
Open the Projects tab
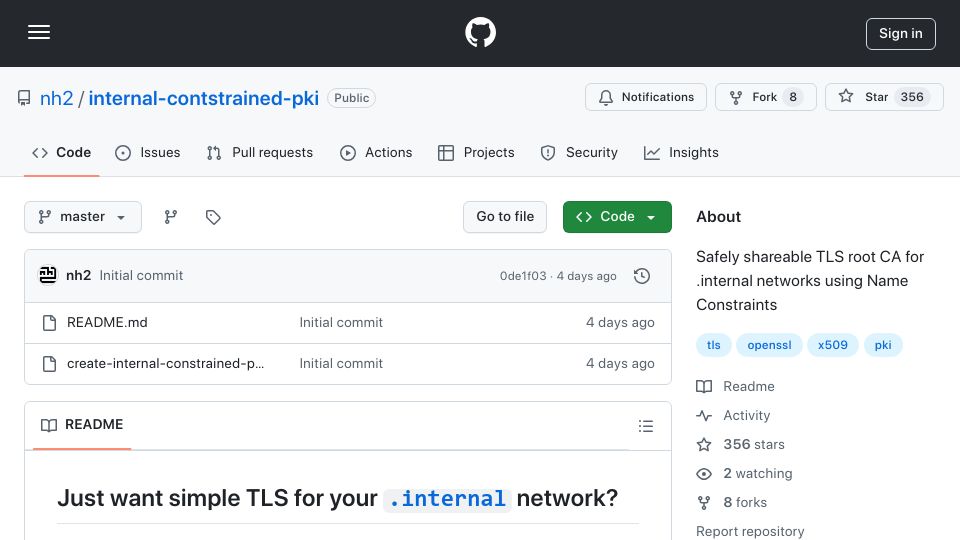click(476, 152)
